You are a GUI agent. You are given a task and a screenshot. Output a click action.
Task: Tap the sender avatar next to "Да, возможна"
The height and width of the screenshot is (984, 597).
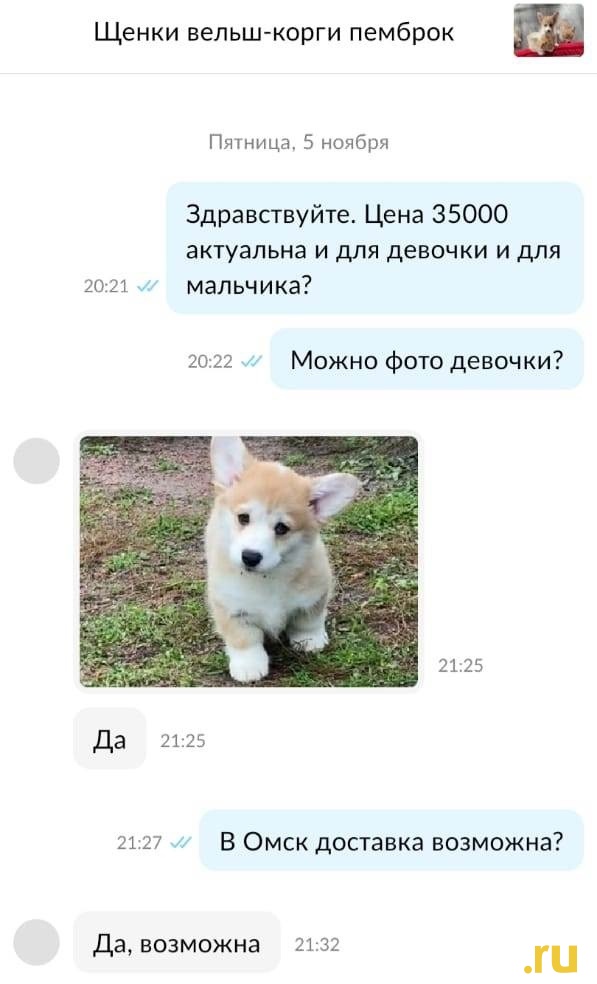tap(36, 942)
